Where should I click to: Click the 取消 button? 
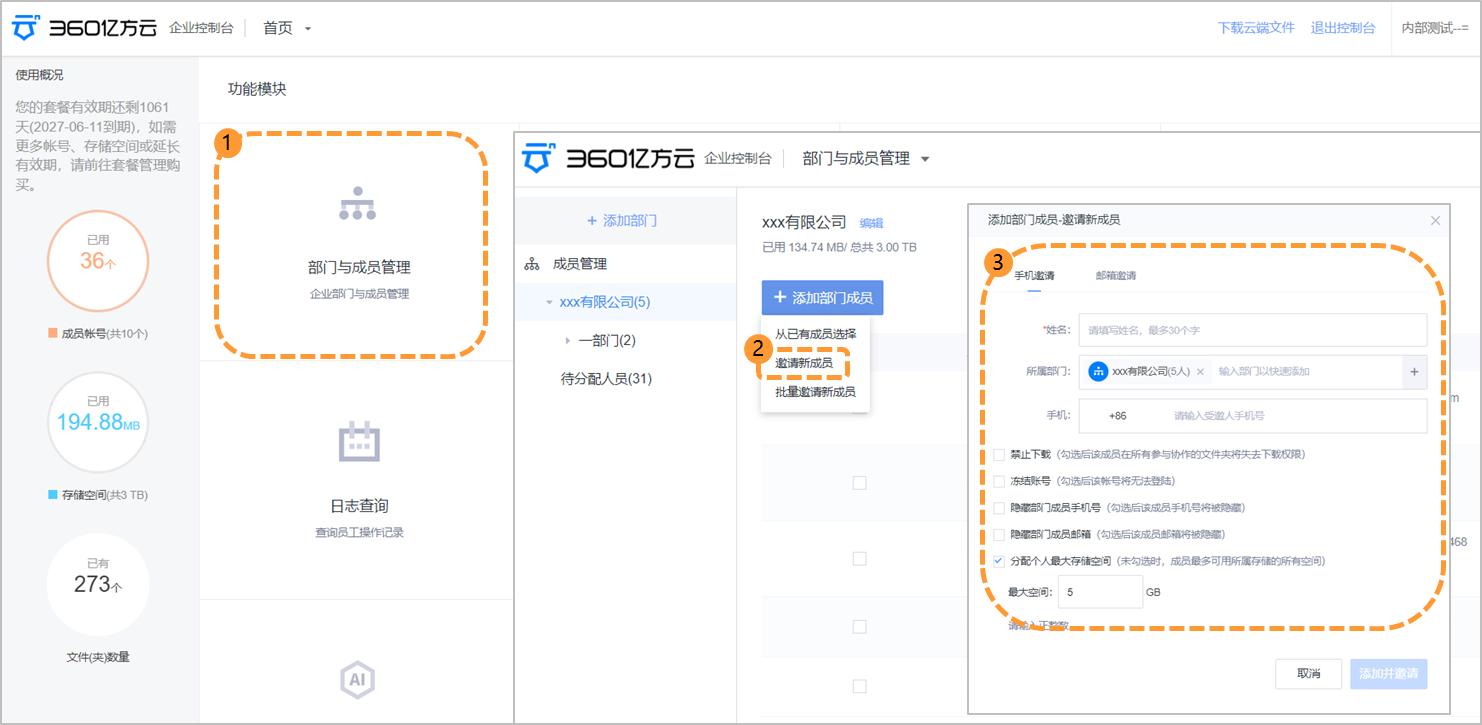click(x=1308, y=674)
